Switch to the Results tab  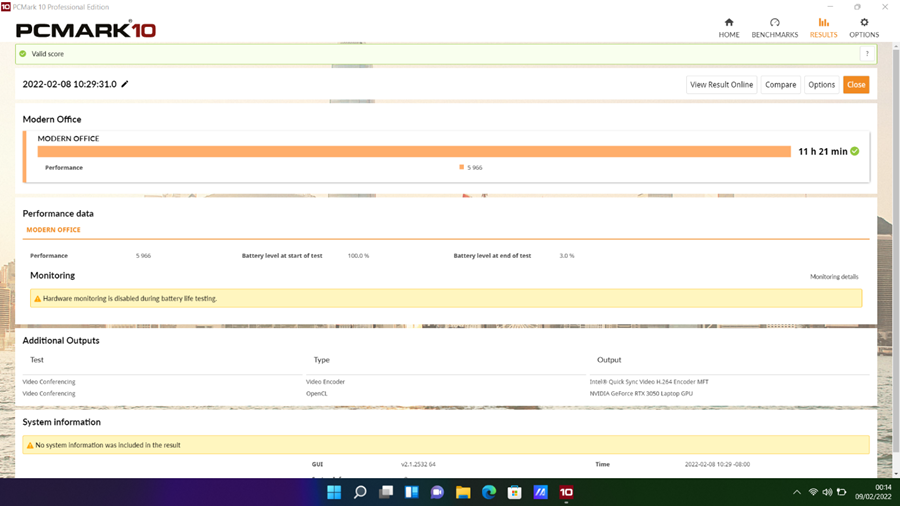click(x=823, y=28)
